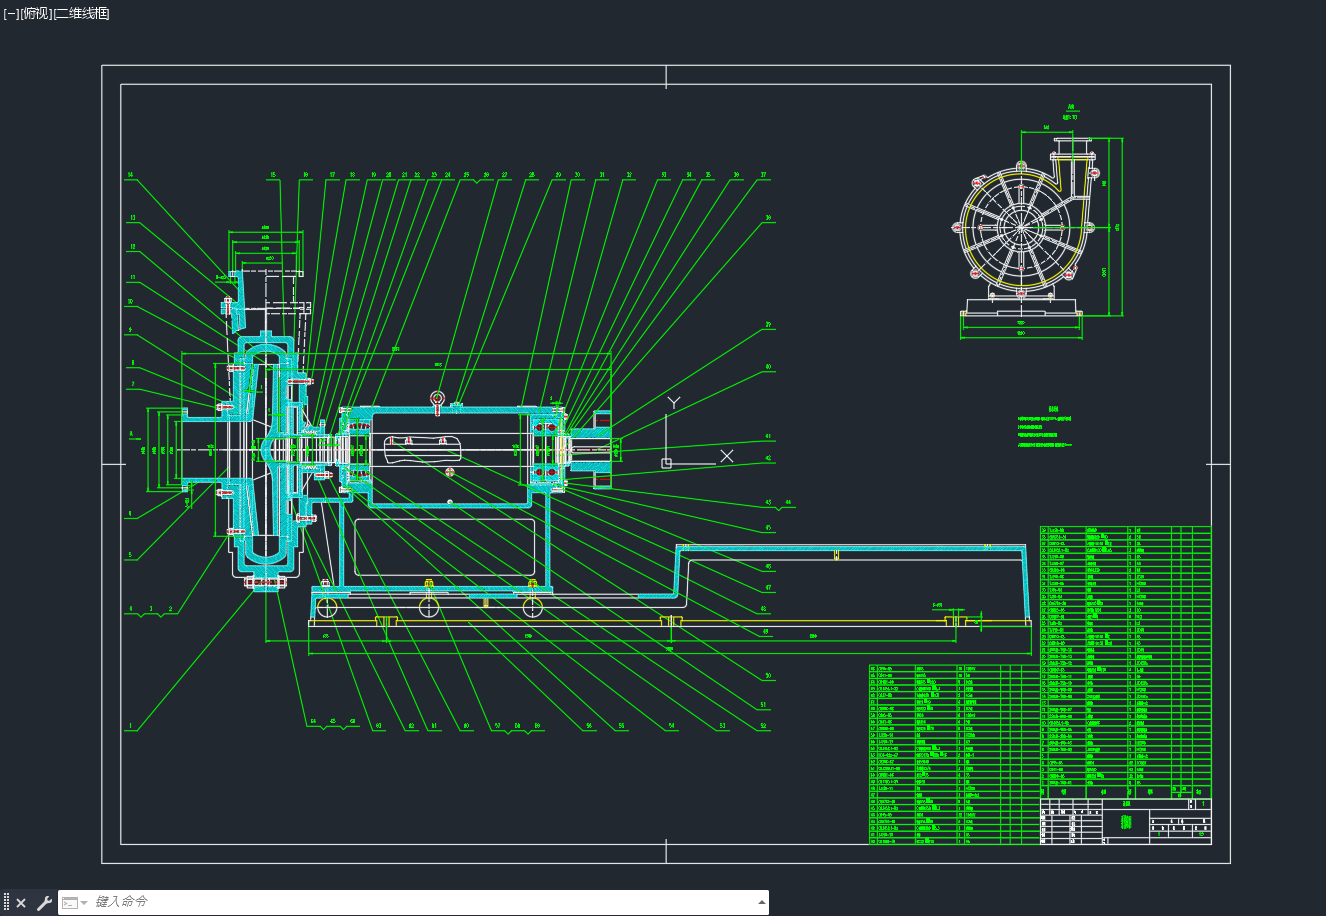1326x916 pixels.
Task: Select the UCS icon with X and Y axes
Action: [698, 432]
